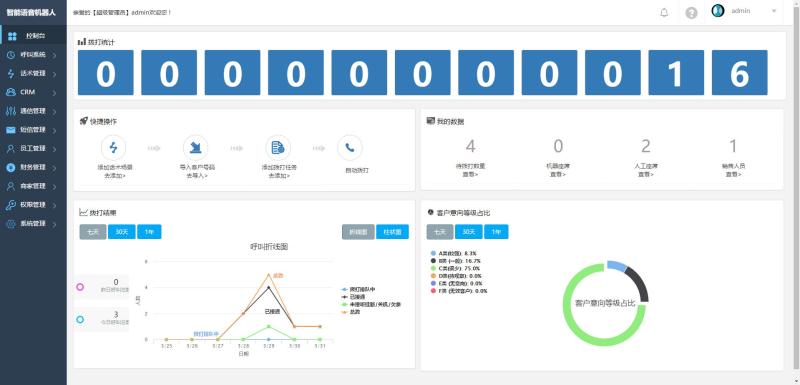800x385 pixels.
Task: Open the notification bell in top bar
Action: [x=664, y=13]
